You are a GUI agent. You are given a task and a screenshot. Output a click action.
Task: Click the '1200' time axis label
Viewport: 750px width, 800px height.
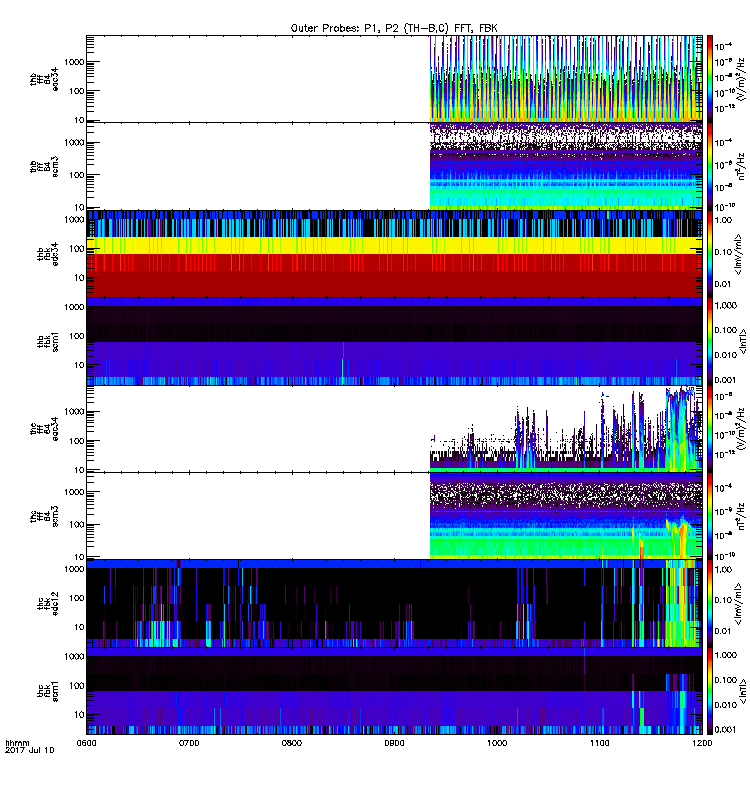(x=702, y=743)
